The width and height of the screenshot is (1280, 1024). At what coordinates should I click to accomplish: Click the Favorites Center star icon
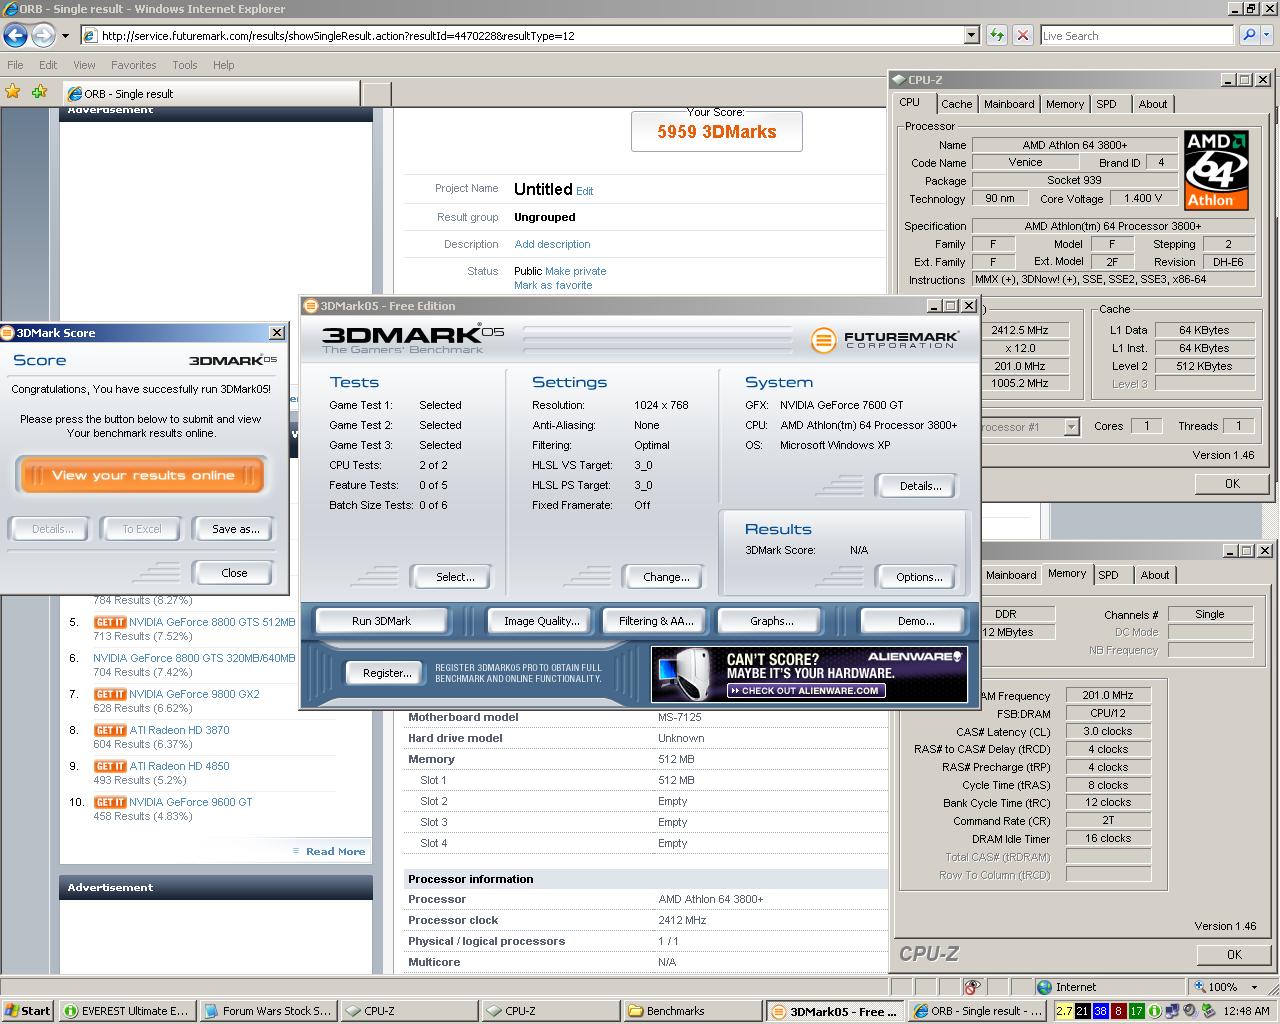pyautogui.click(x=13, y=92)
